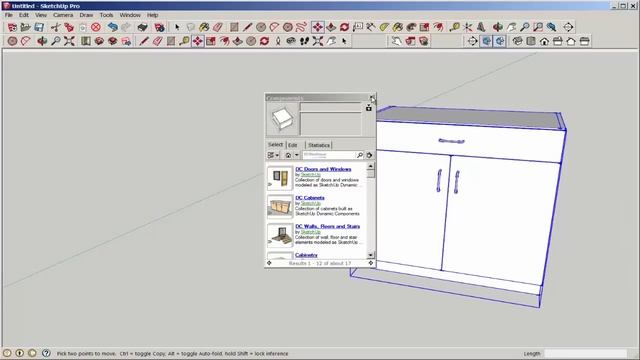Click the Cut scissors icon
Screen dimensions: 640x360
pyautogui.click(x=56, y=27)
